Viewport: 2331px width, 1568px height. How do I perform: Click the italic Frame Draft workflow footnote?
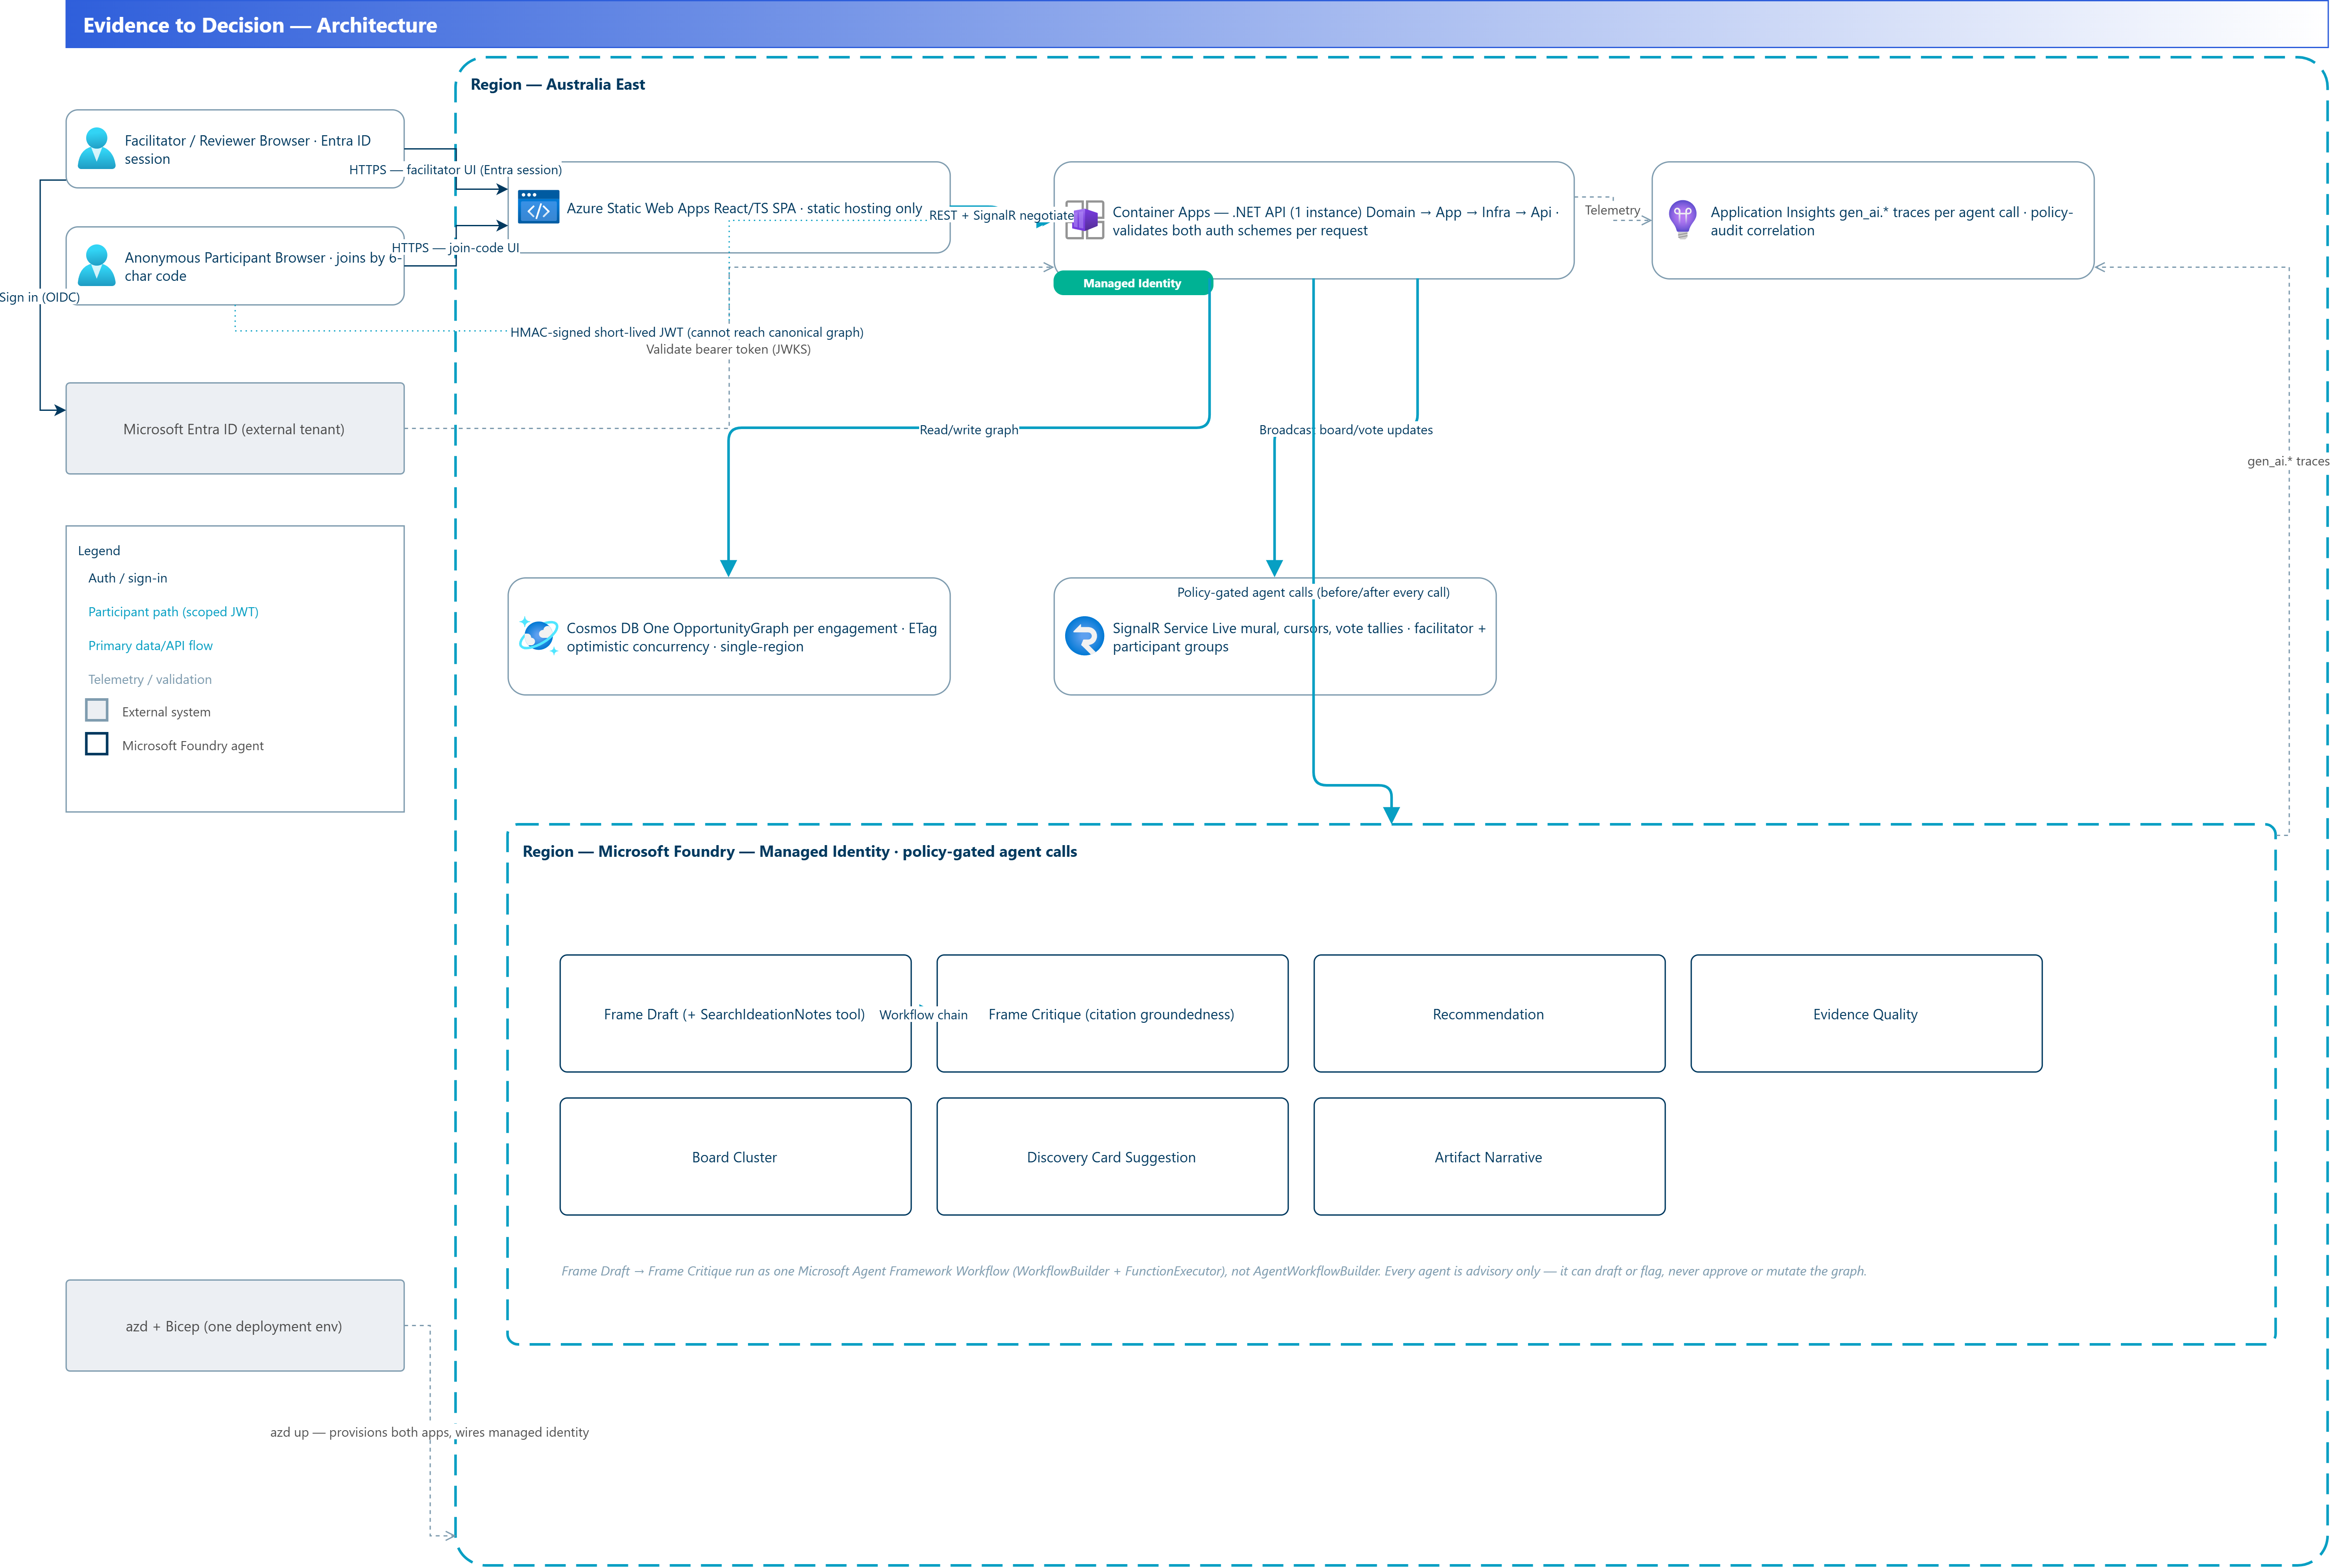[x=1213, y=1271]
